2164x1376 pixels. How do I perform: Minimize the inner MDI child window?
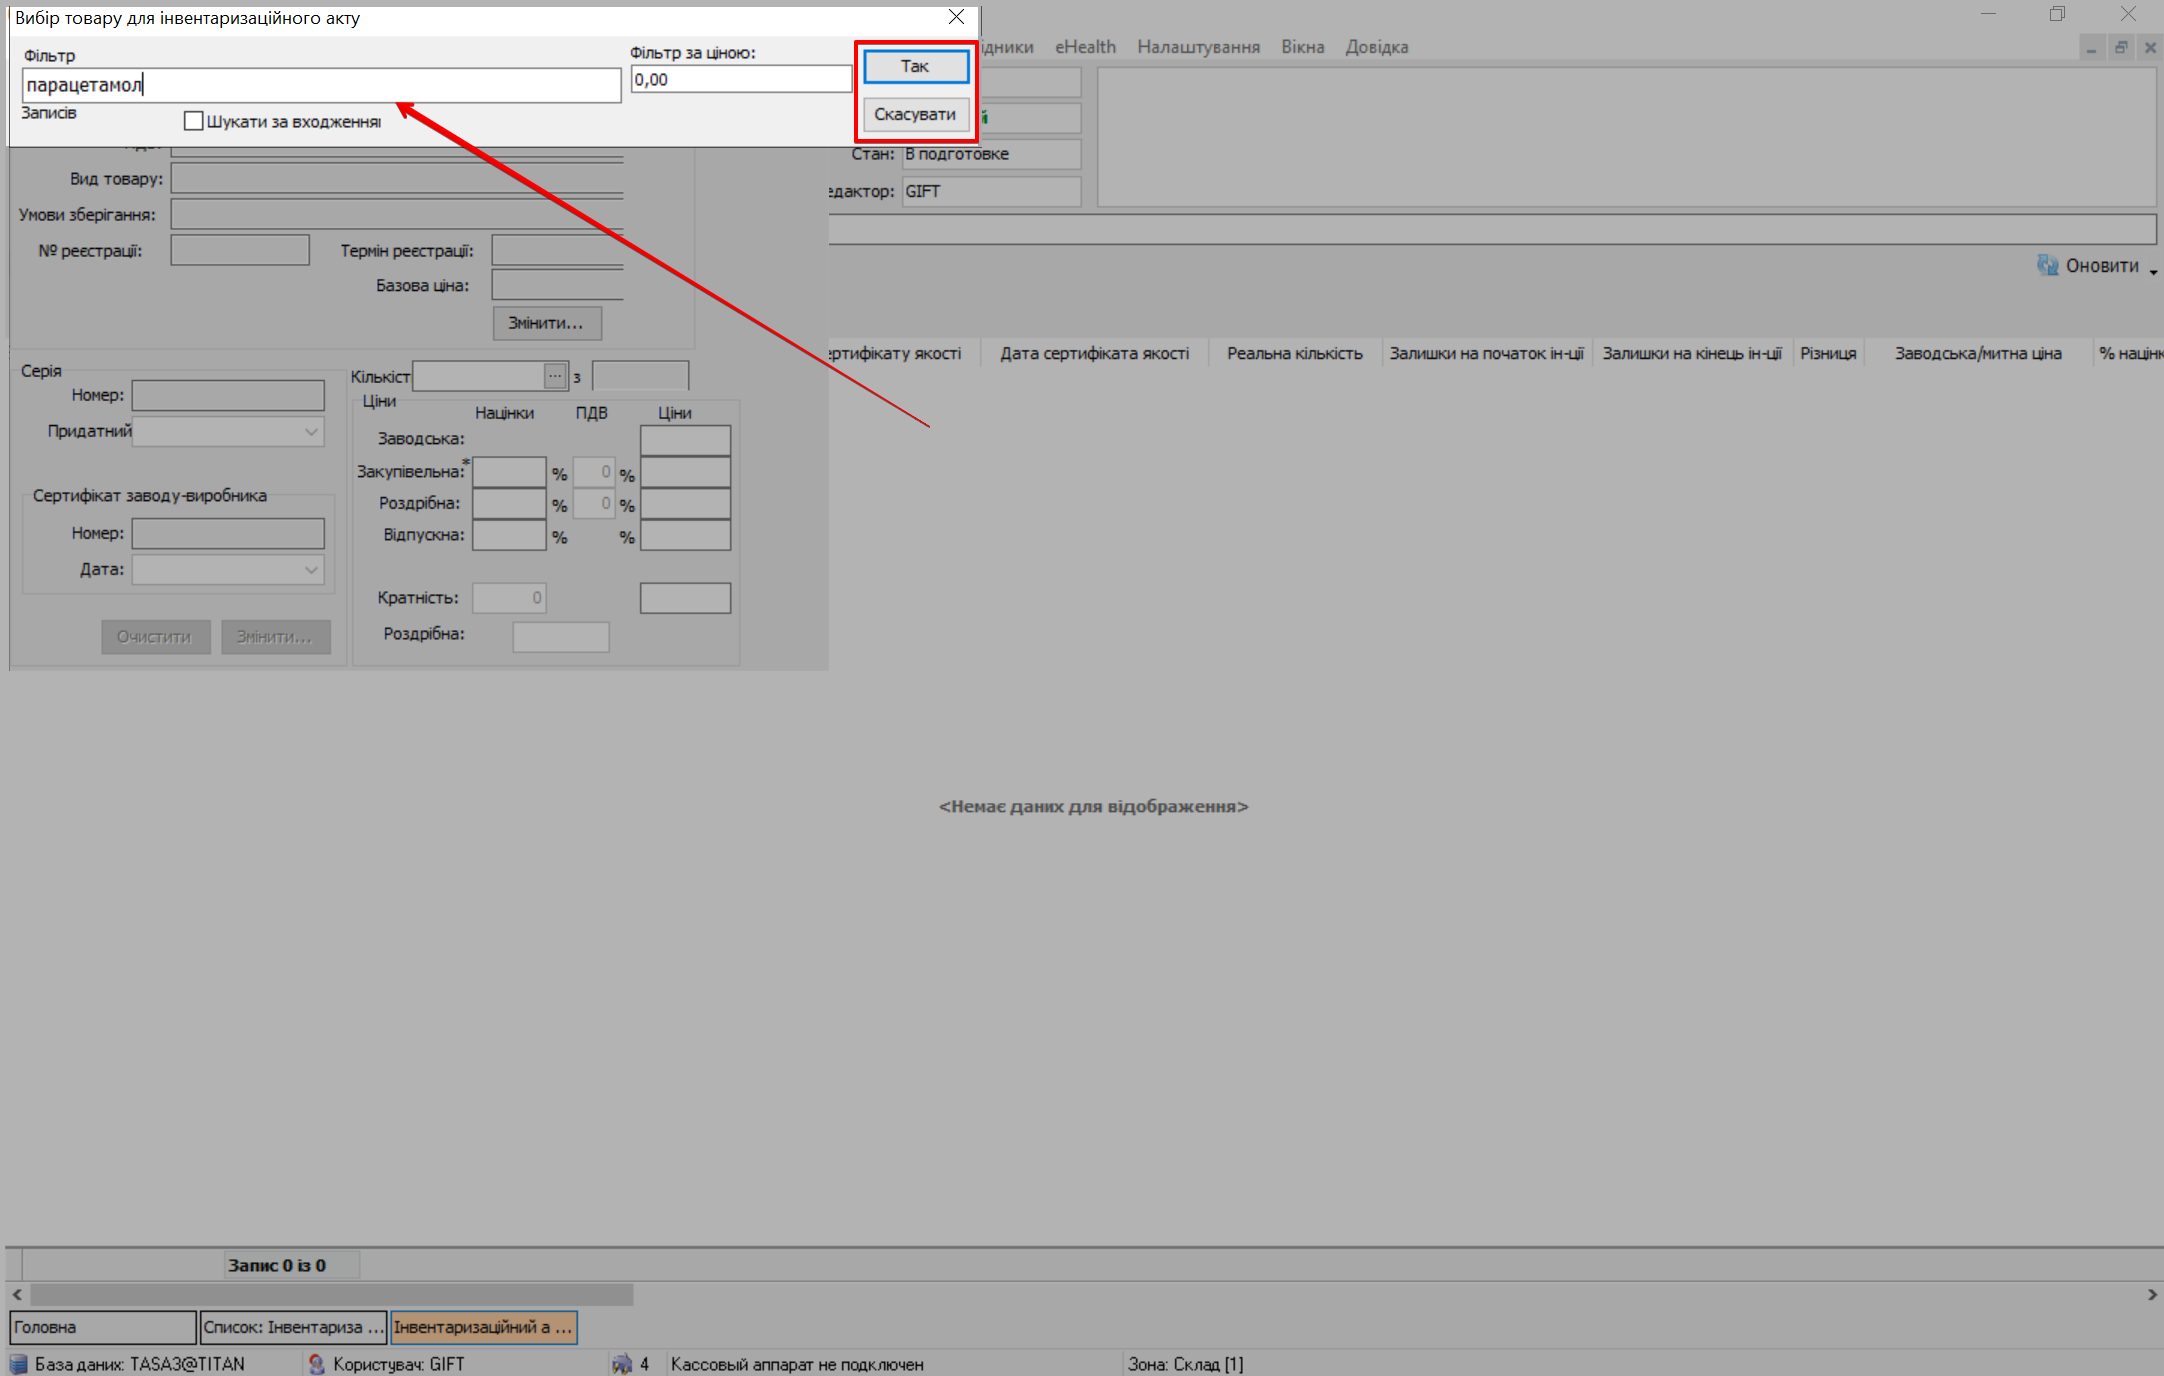pos(2091,47)
